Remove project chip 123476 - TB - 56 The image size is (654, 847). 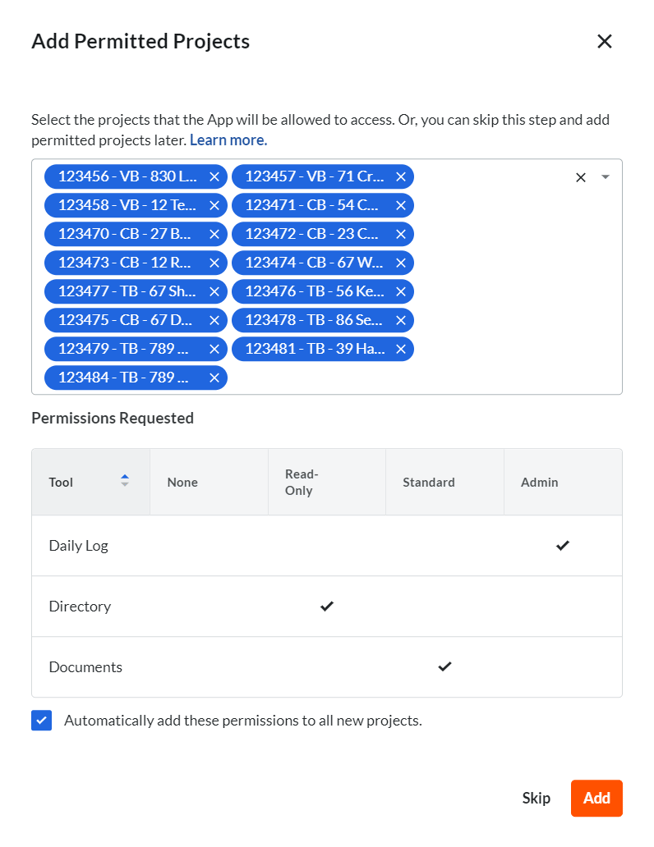(x=401, y=291)
